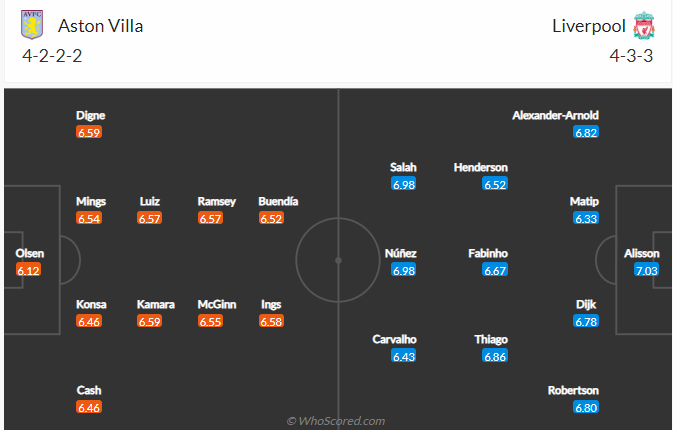Select player Buendía on the pitch
Screen dimensions: 673x430
point(278,201)
